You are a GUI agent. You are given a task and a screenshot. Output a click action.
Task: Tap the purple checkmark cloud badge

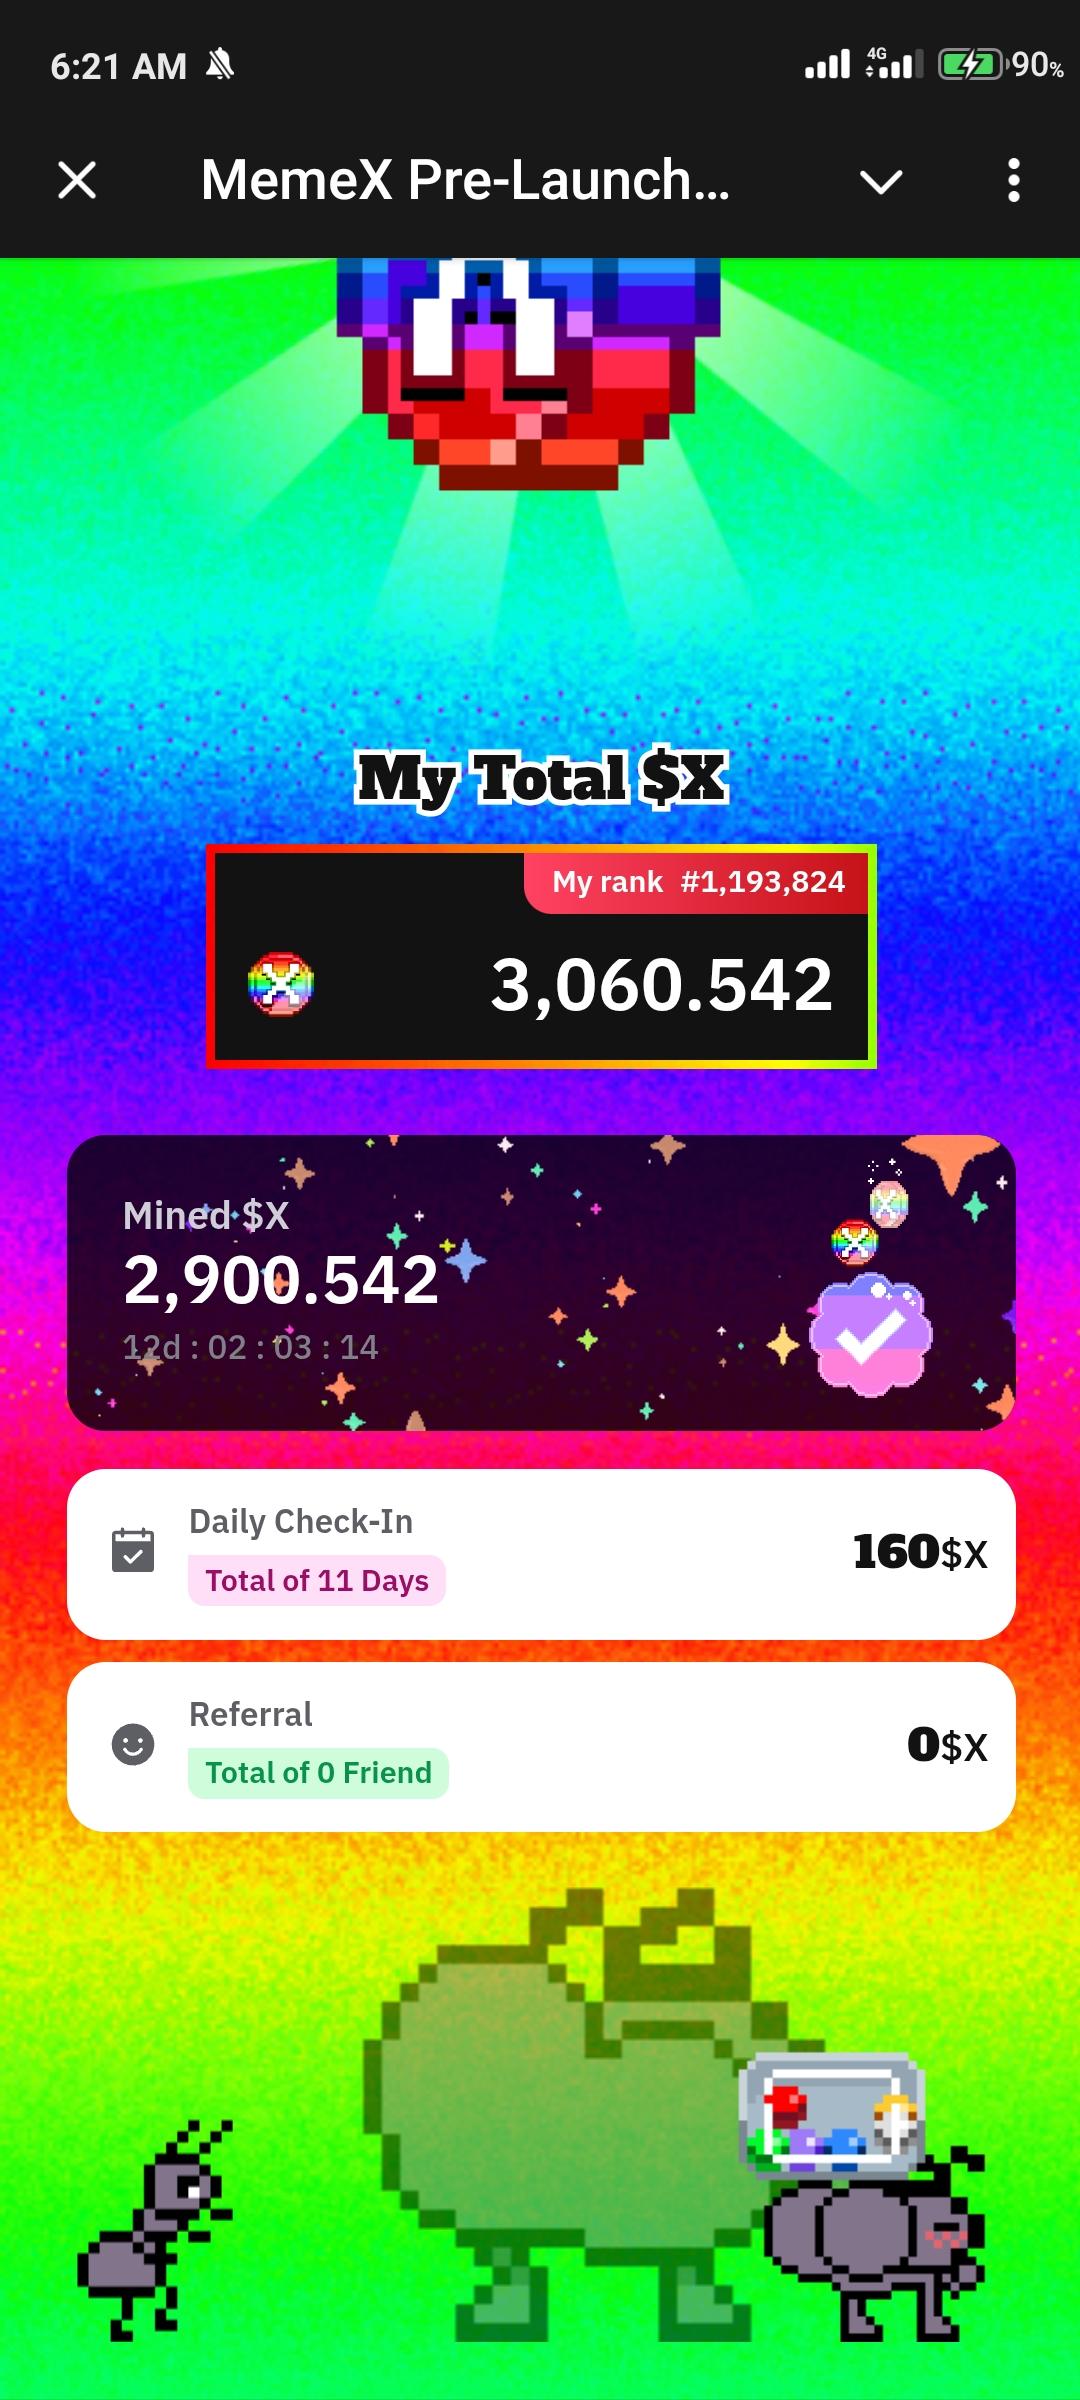tap(871, 1335)
